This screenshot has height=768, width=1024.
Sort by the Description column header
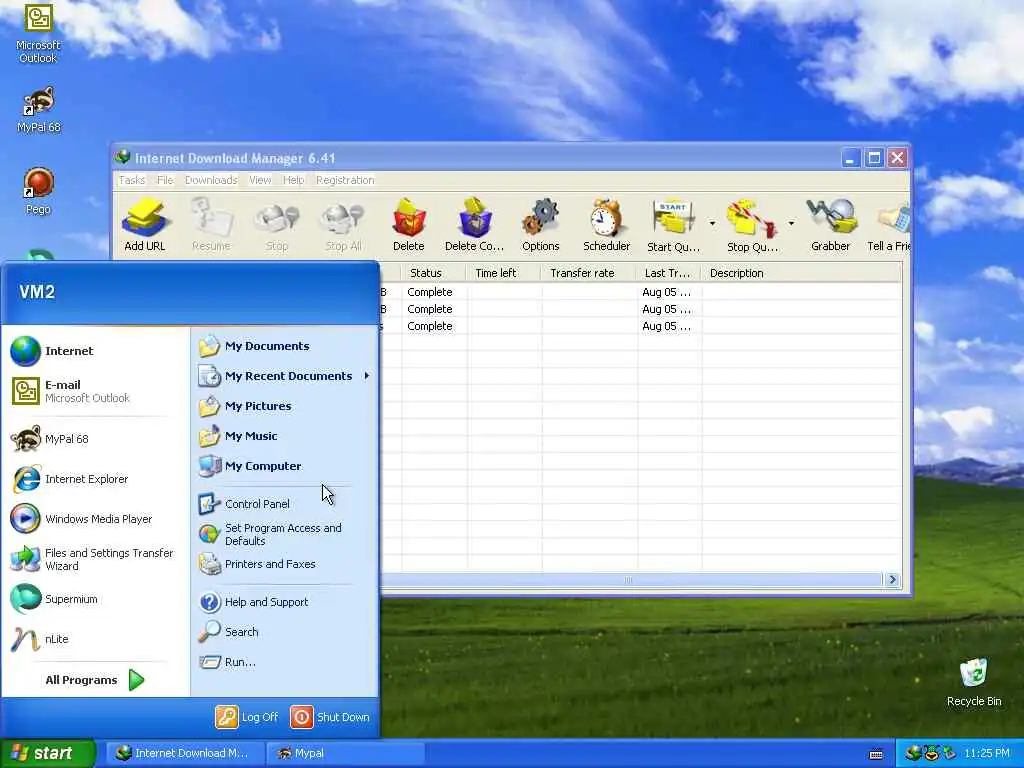(x=801, y=273)
